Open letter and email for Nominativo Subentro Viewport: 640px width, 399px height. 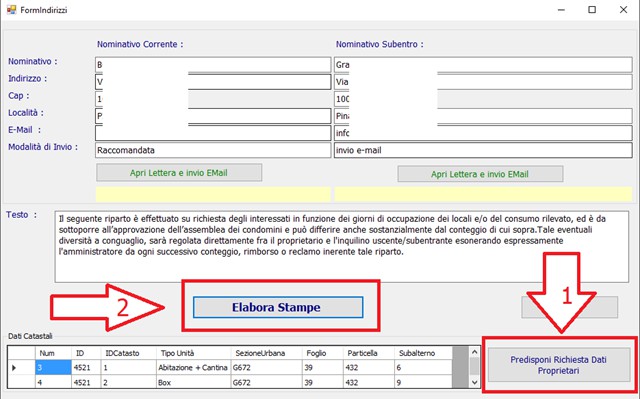point(480,174)
